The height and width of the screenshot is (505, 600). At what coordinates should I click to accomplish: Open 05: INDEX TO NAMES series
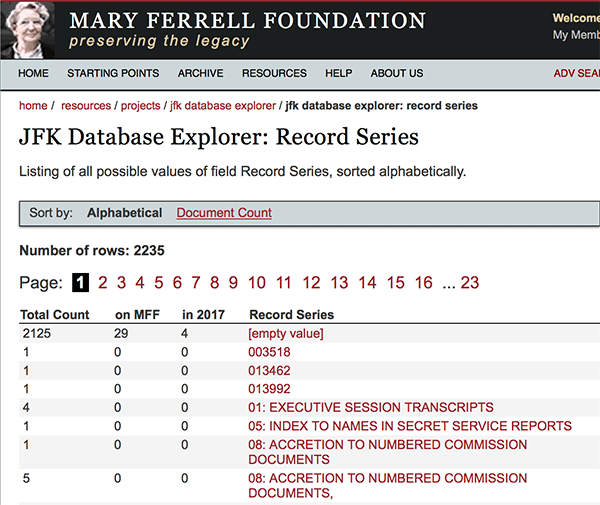(x=410, y=426)
